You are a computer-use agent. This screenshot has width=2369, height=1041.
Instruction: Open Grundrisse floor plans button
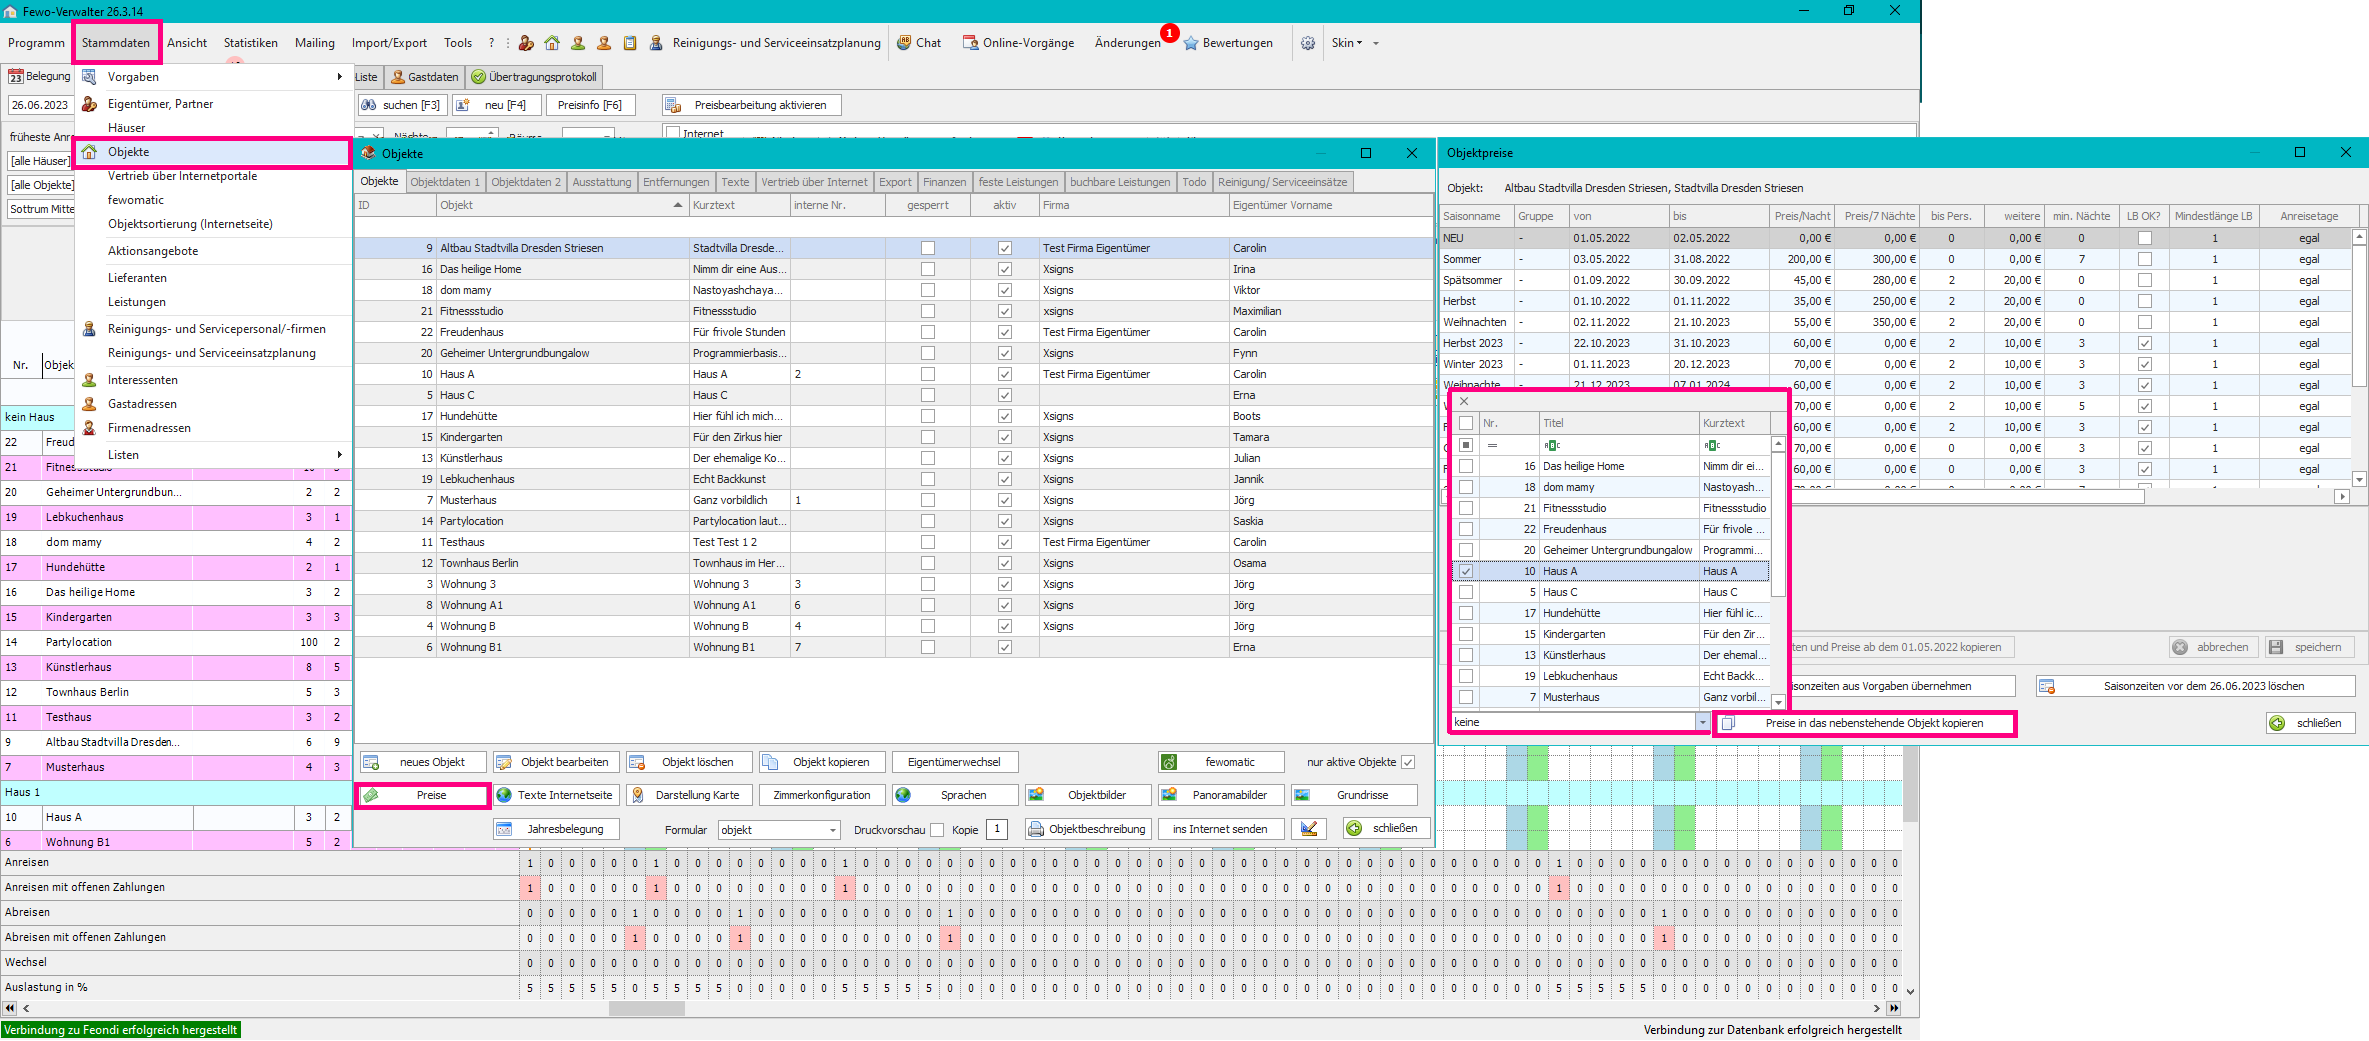pos(1353,795)
